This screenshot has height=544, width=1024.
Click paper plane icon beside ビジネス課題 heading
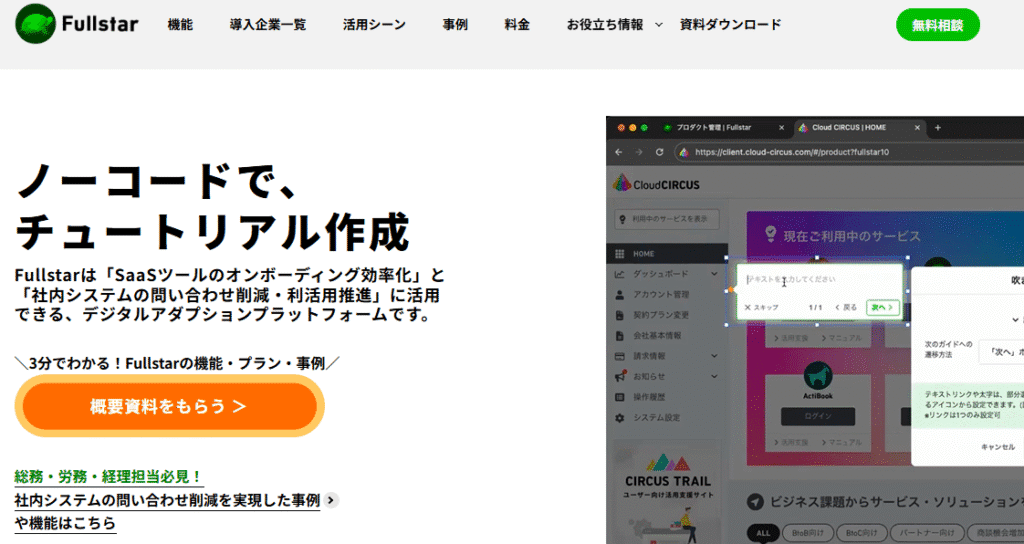pyautogui.click(x=756, y=502)
